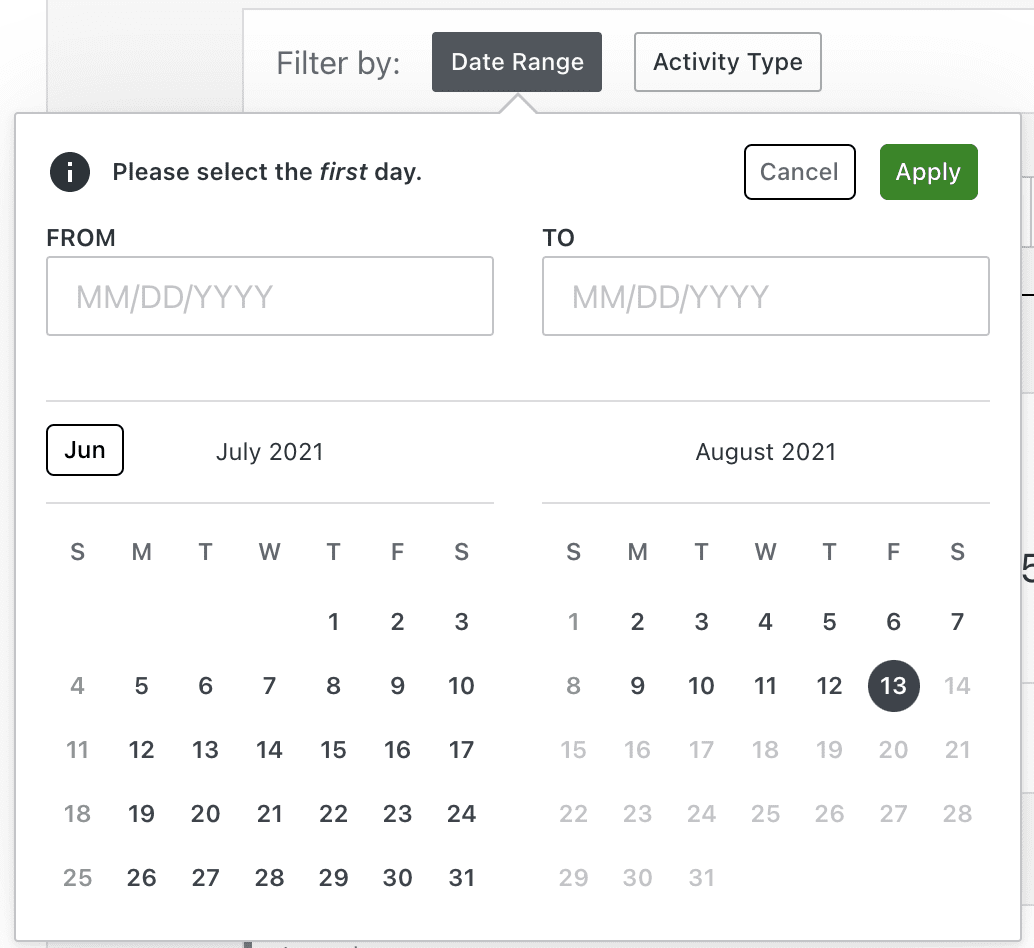Click the TO date input field
The width and height of the screenshot is (1034, 948).
point(765,296)
